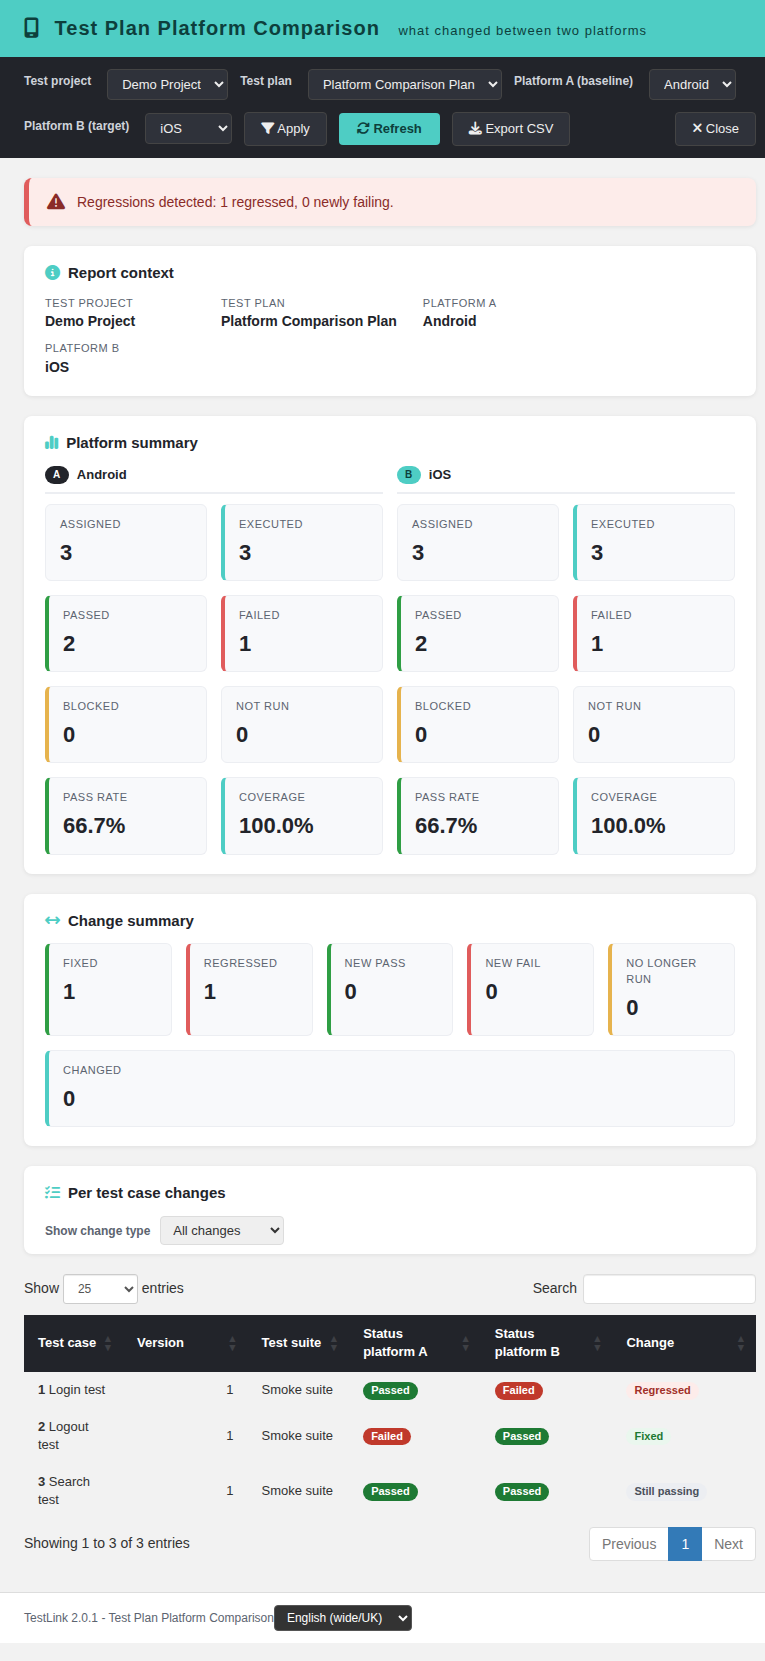Click the checklist icon beside Per test case changes
This screenshot has height=1661, width=765.
pyautogui.click(x=53, y=1193)
